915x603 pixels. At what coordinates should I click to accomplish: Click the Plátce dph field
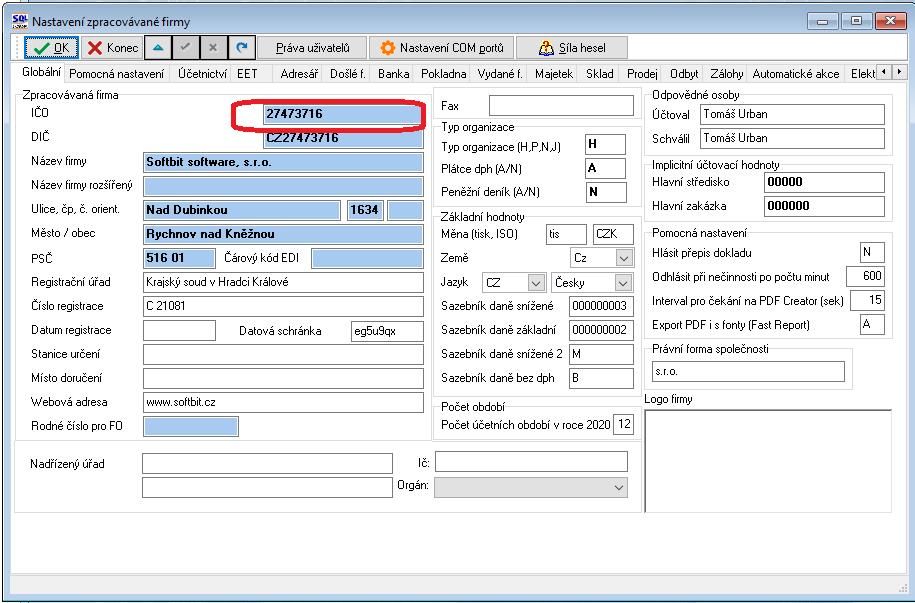click(x=605, y=168)
